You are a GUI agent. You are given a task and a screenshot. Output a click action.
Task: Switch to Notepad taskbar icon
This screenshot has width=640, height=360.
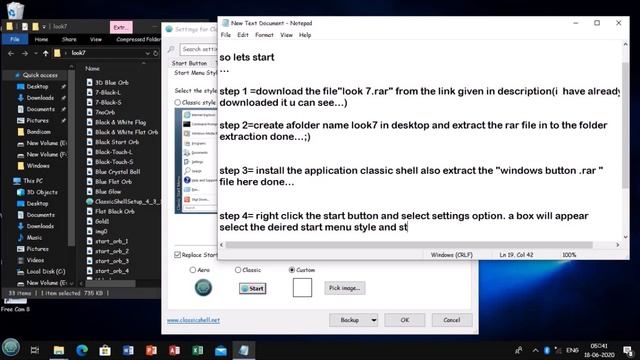pos(244,350)
